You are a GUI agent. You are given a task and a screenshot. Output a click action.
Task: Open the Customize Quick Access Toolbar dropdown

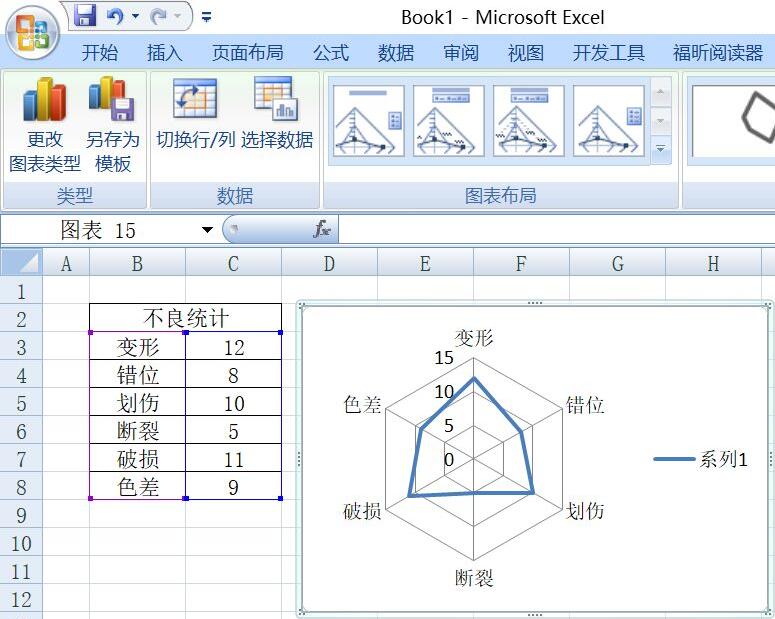pos(206,17)
